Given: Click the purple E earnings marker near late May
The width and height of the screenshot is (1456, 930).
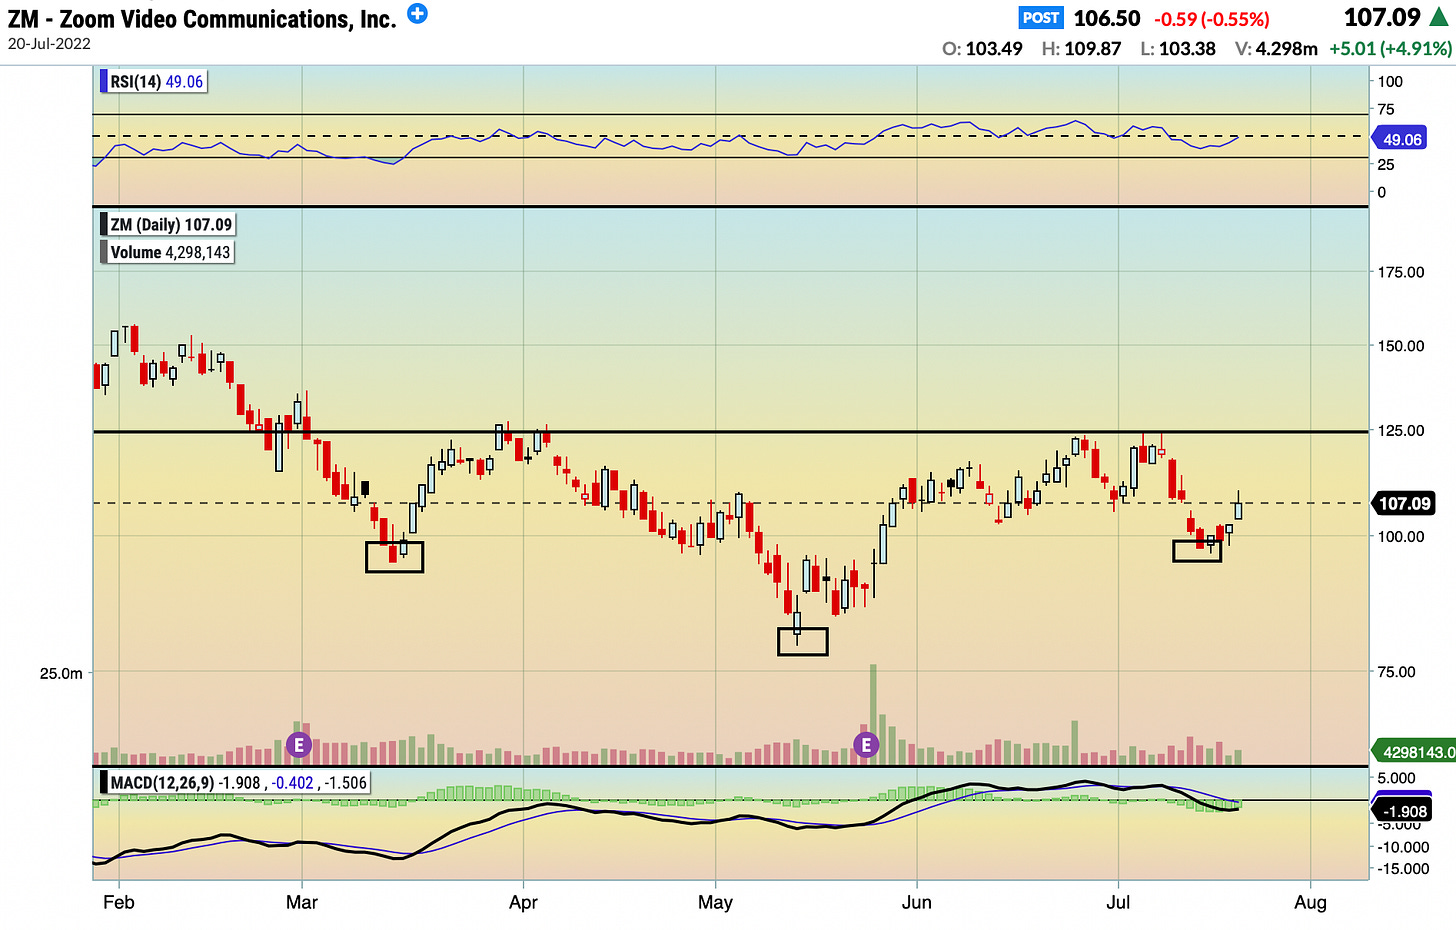Looking at the screenshot, I should (866, 745).
